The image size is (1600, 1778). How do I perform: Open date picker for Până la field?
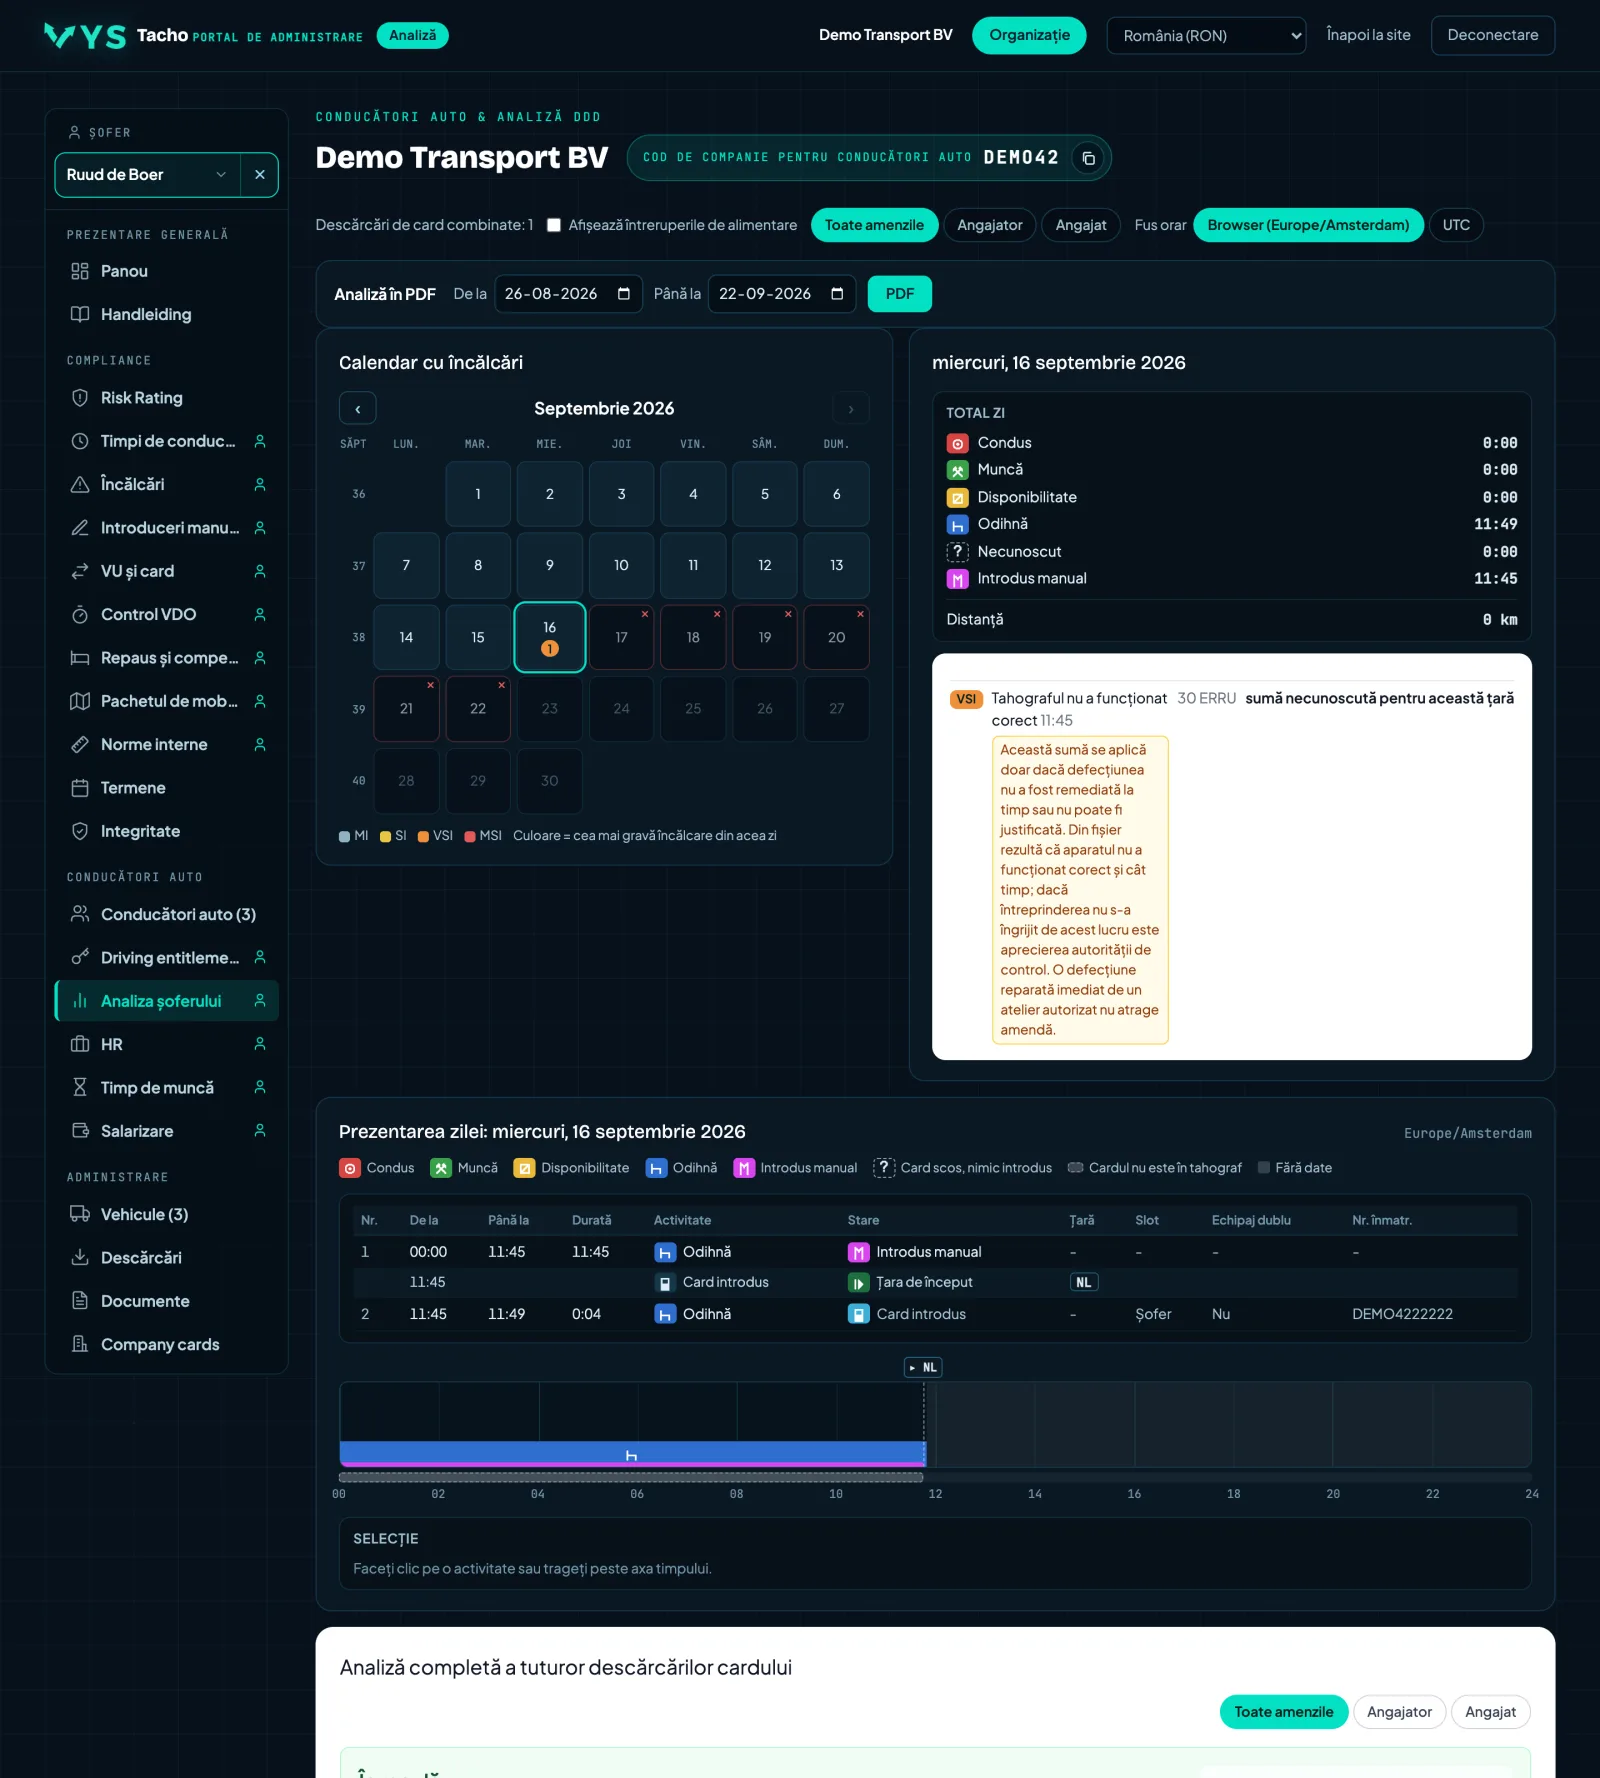coord(837,294)
